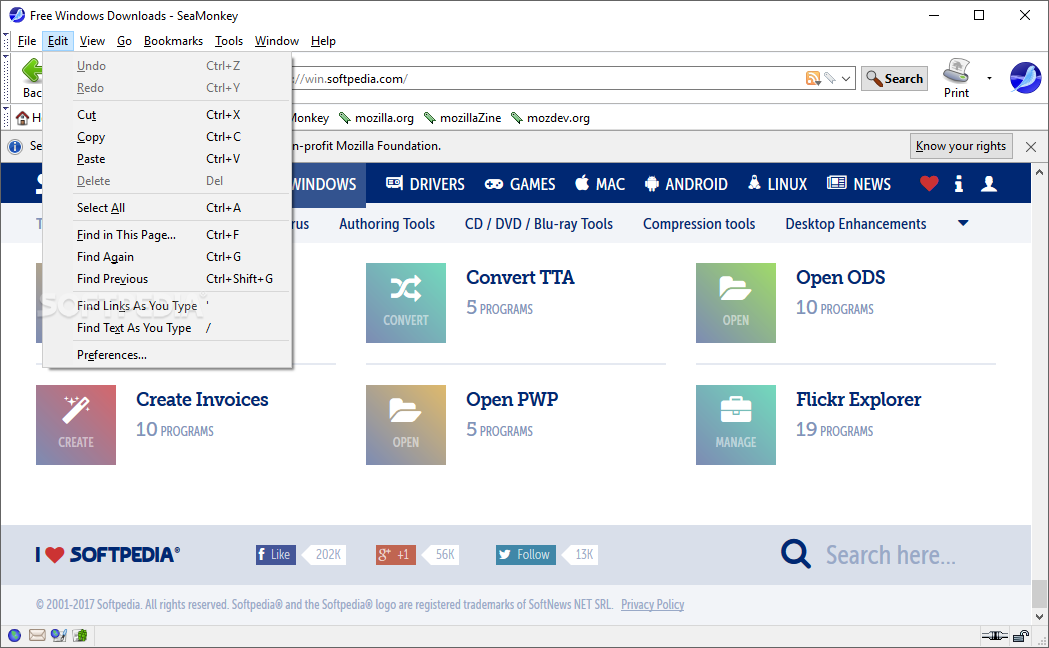
Task: Open Address Book icon in status bar
Action: (80, 635)
